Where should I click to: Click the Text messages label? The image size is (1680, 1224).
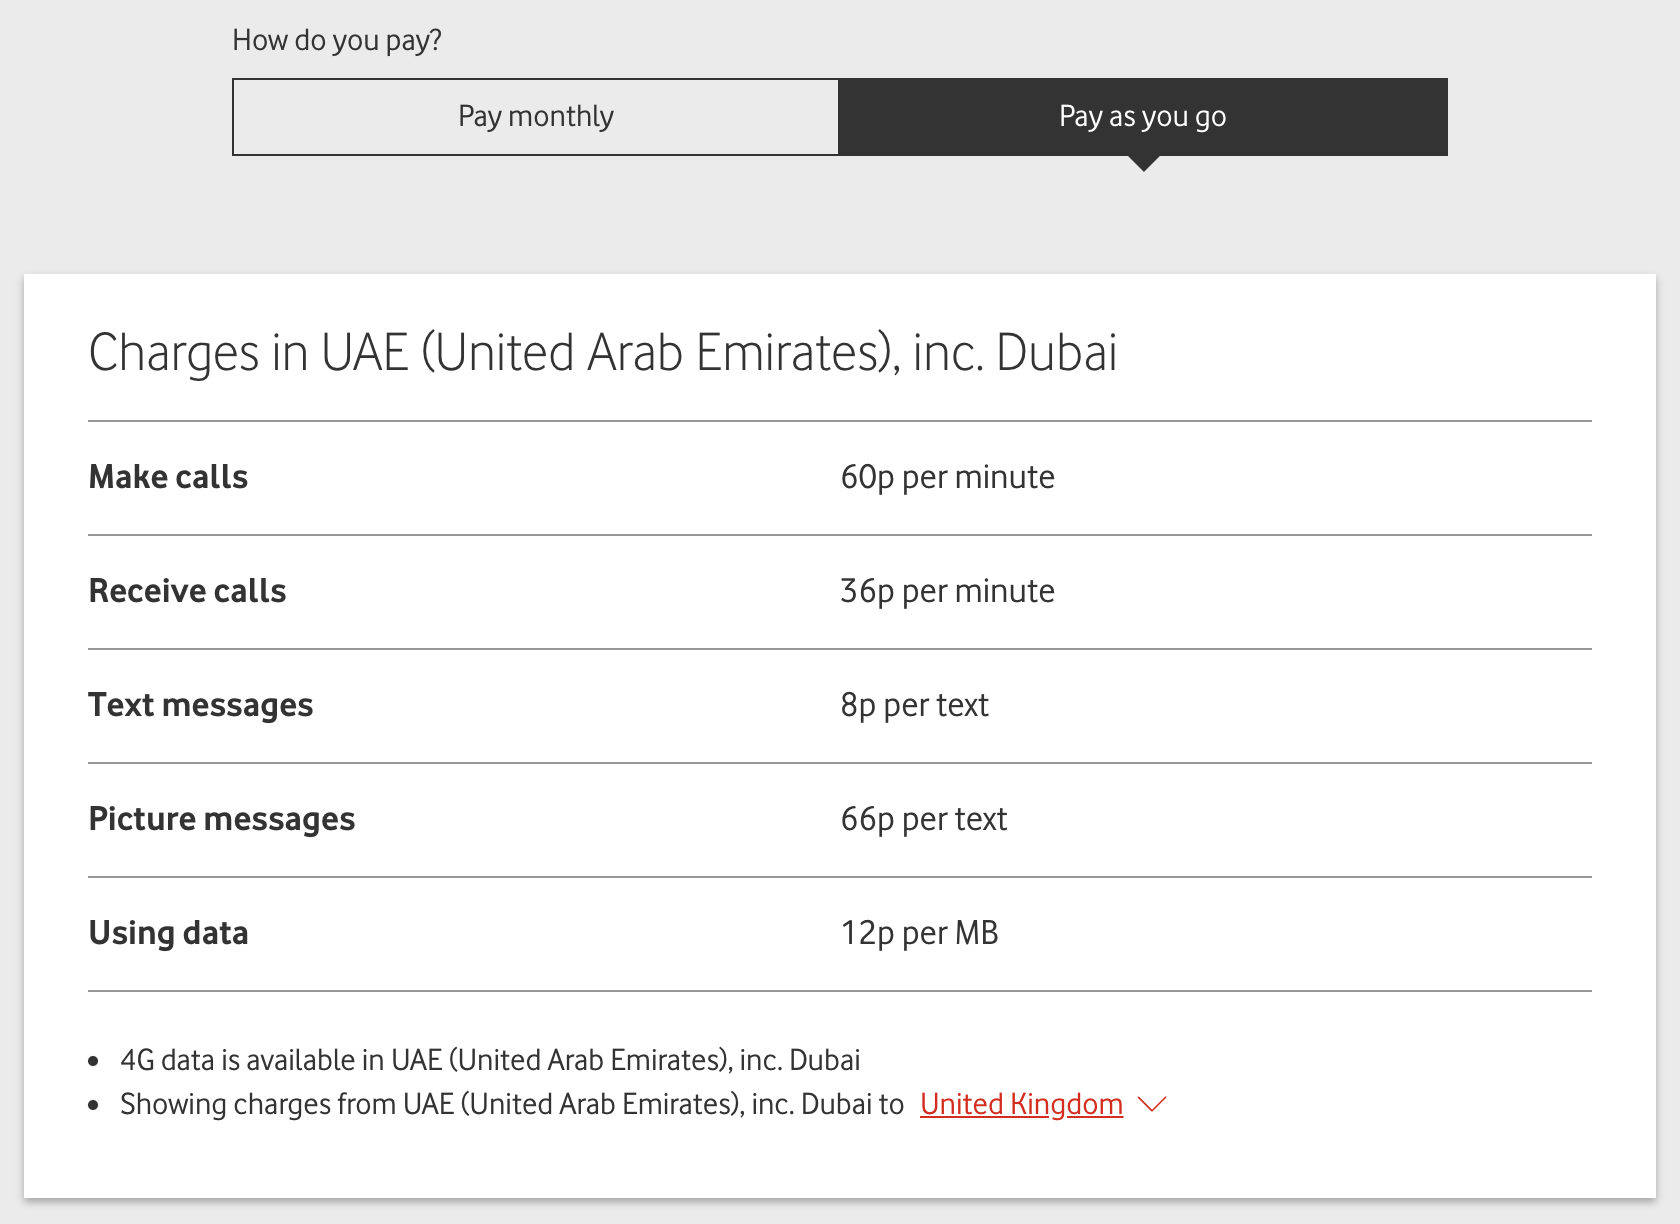click(200, 704)
